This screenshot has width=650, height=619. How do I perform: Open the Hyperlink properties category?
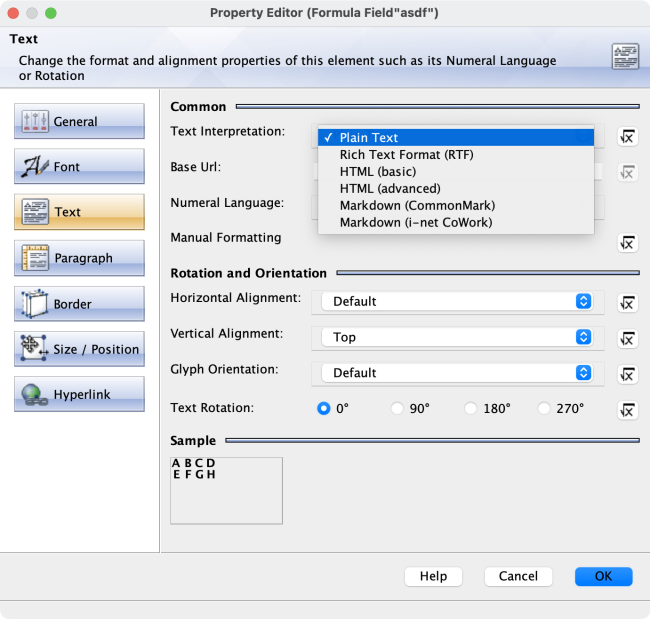pos(79,394)
